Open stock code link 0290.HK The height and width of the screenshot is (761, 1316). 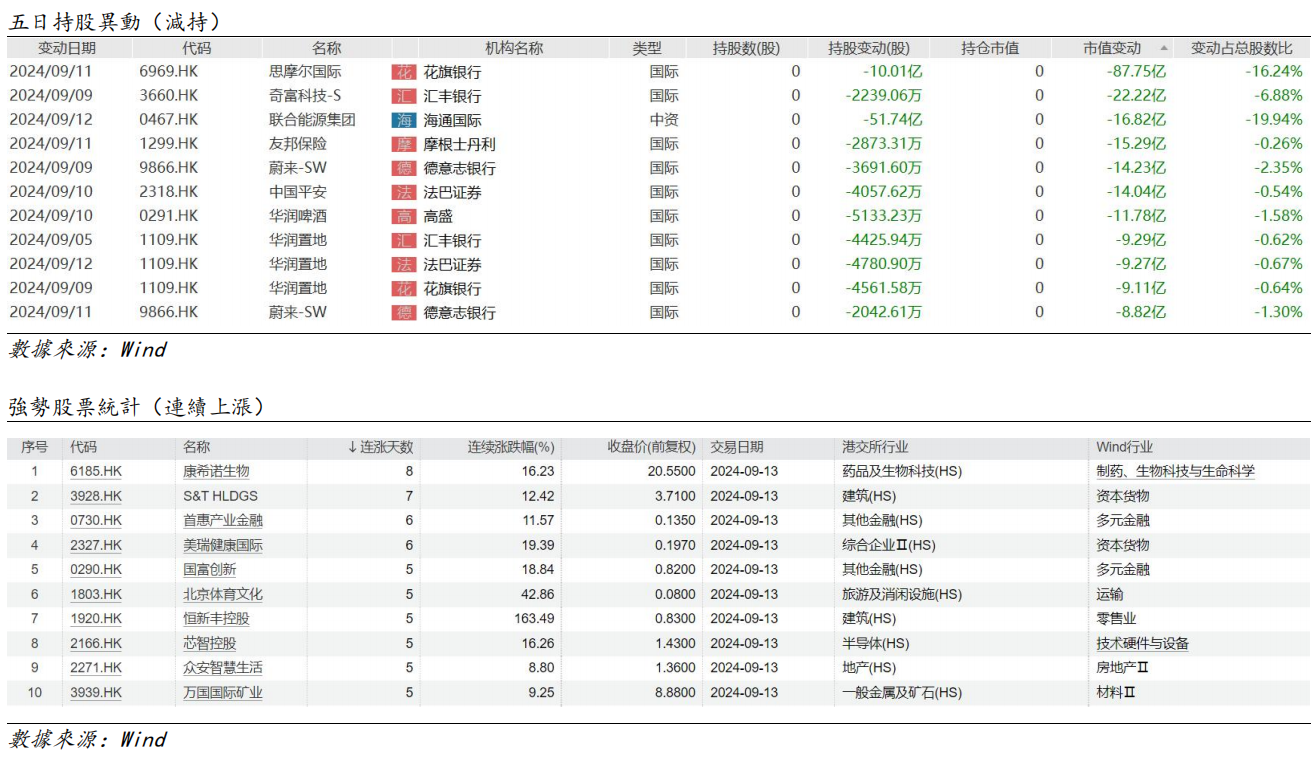tap(96, 569)
